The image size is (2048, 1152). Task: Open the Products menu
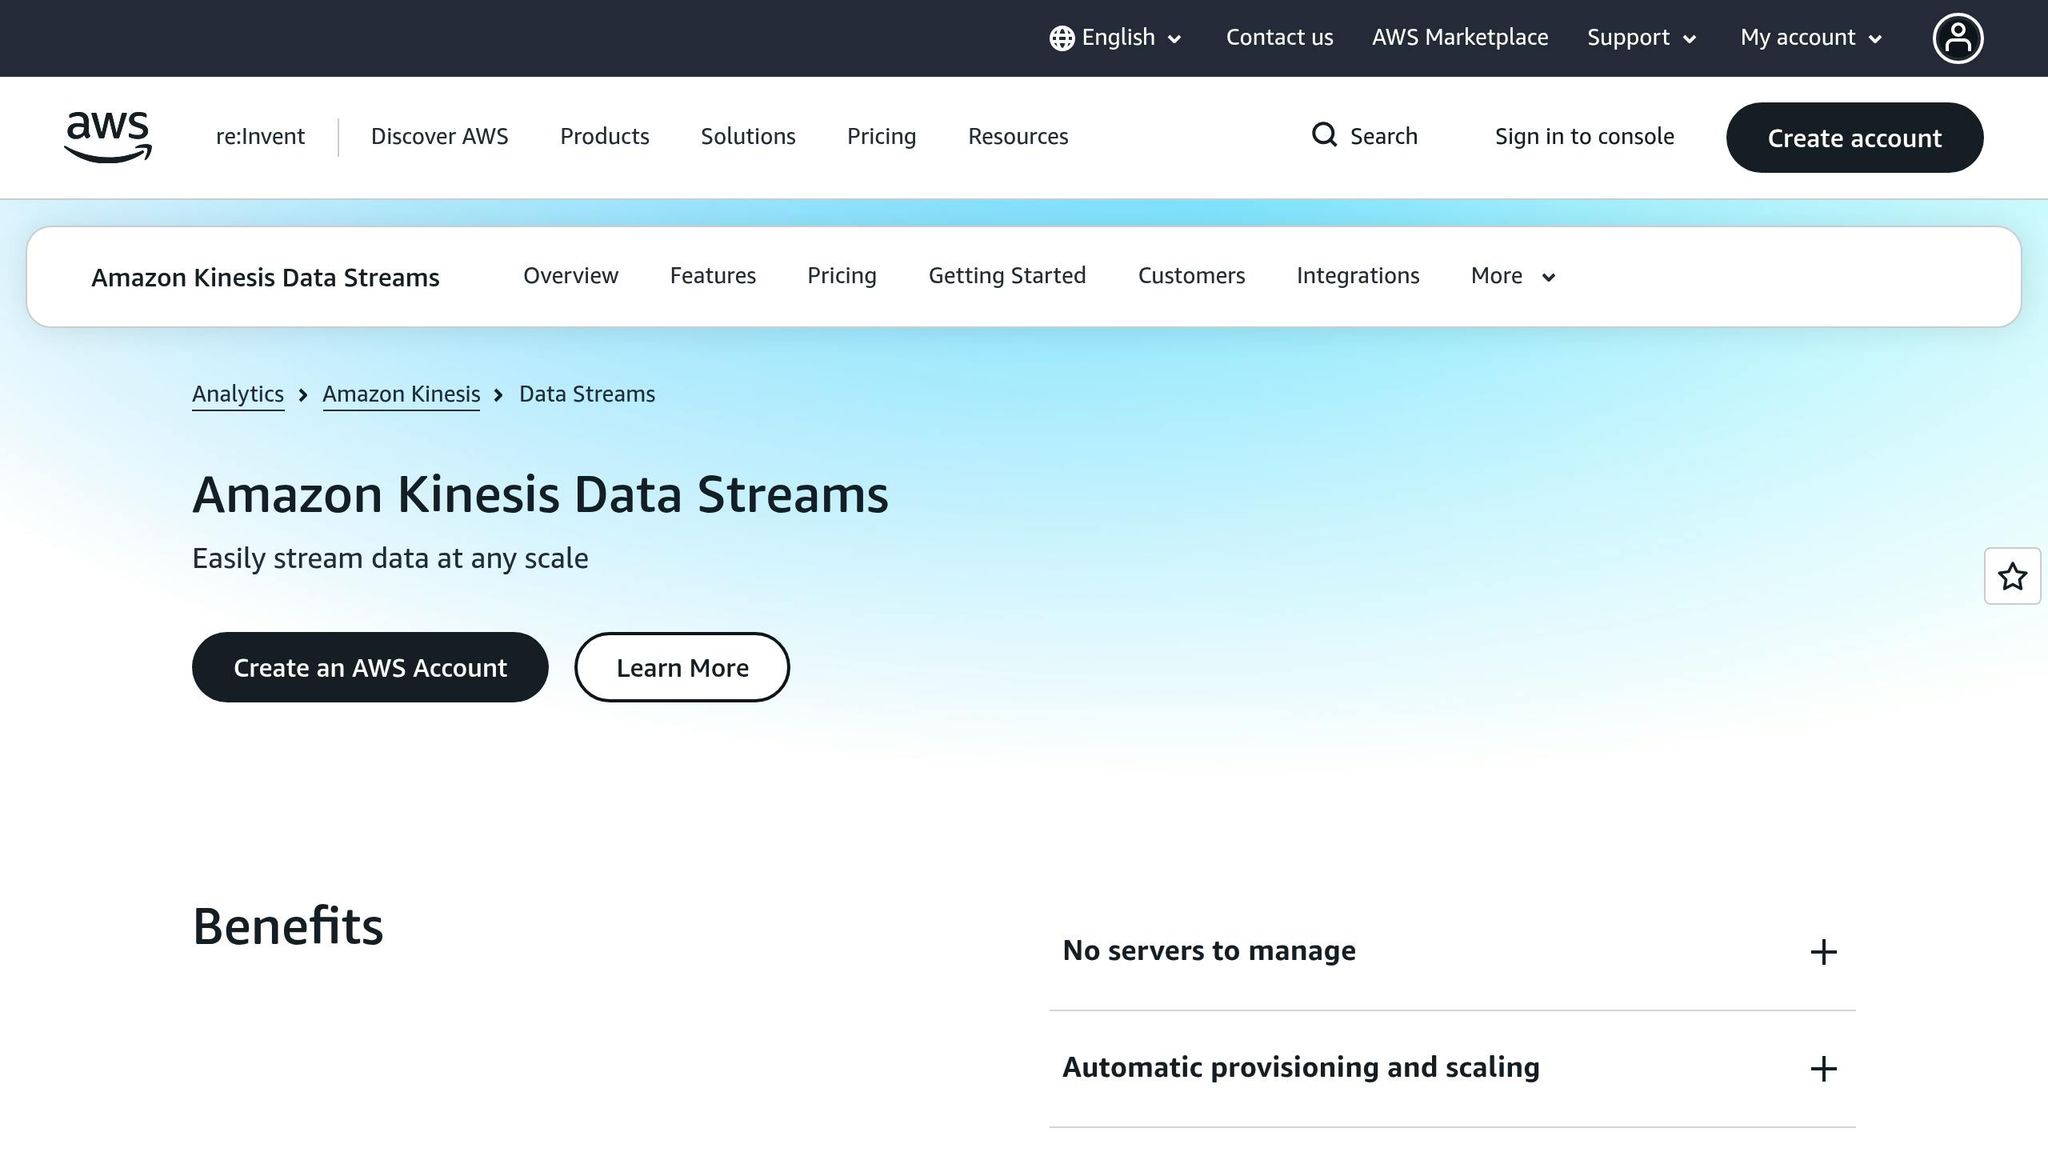click(x=604, y=136)
